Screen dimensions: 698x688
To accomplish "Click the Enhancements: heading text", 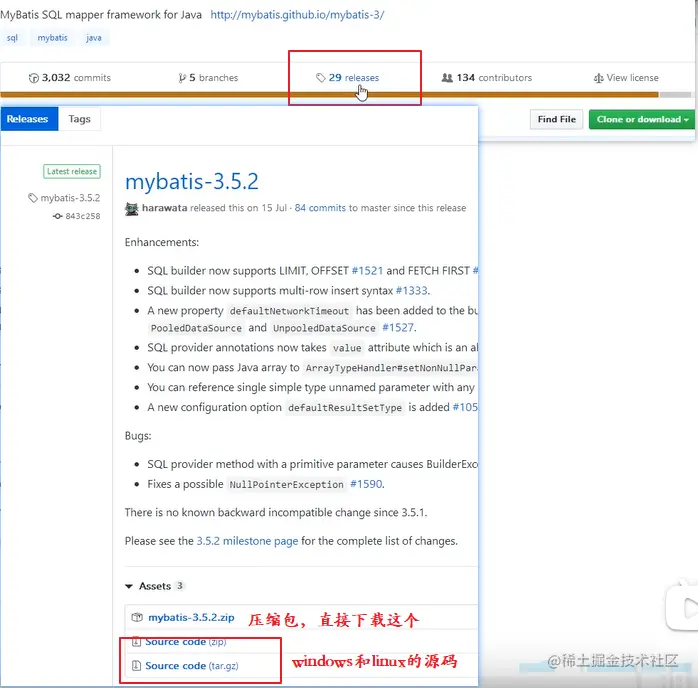I will [162, 243].
